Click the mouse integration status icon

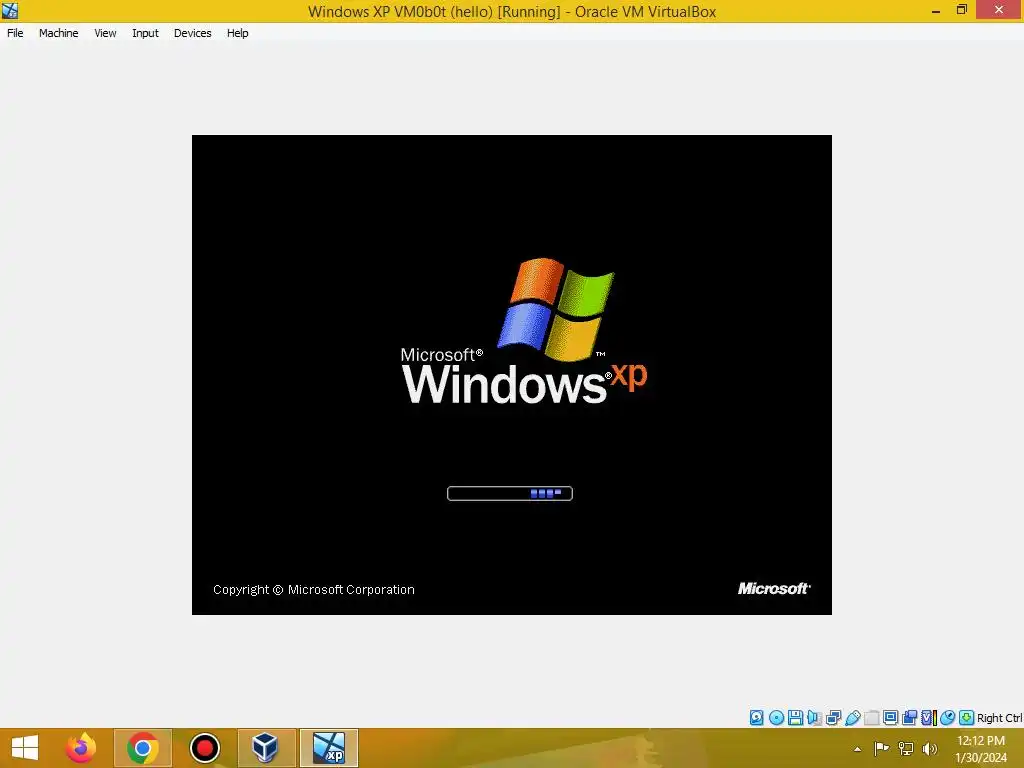(948, 718)
